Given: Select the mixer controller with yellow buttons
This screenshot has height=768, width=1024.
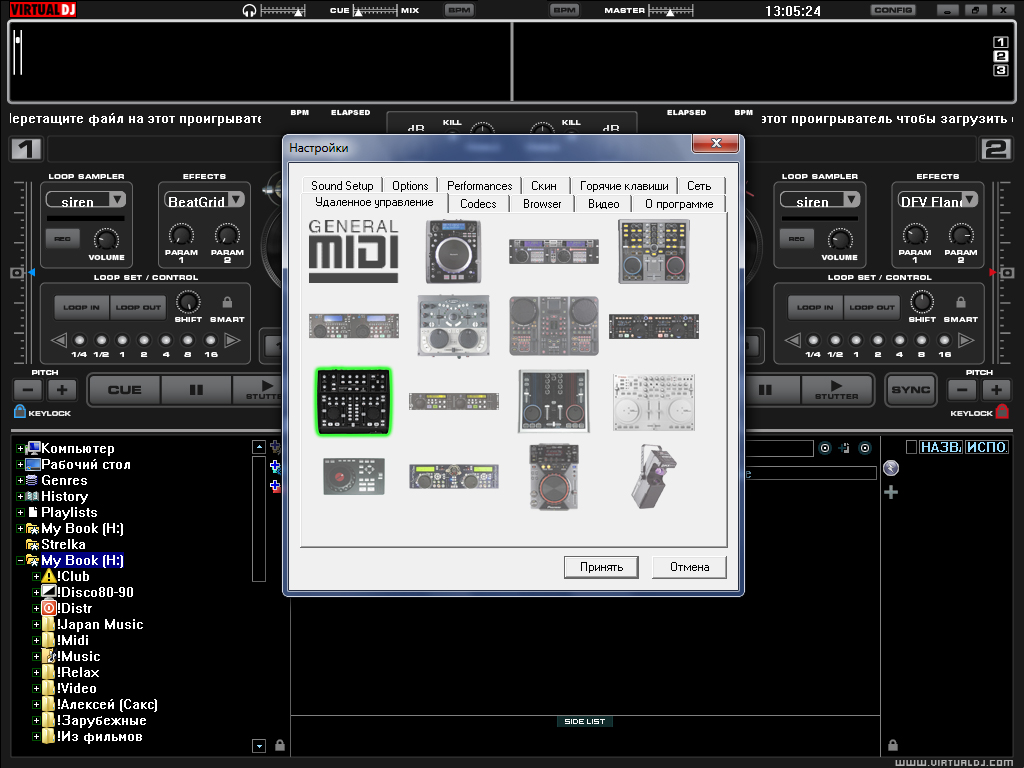Looking at the screenshot, I should pos(654,251).
